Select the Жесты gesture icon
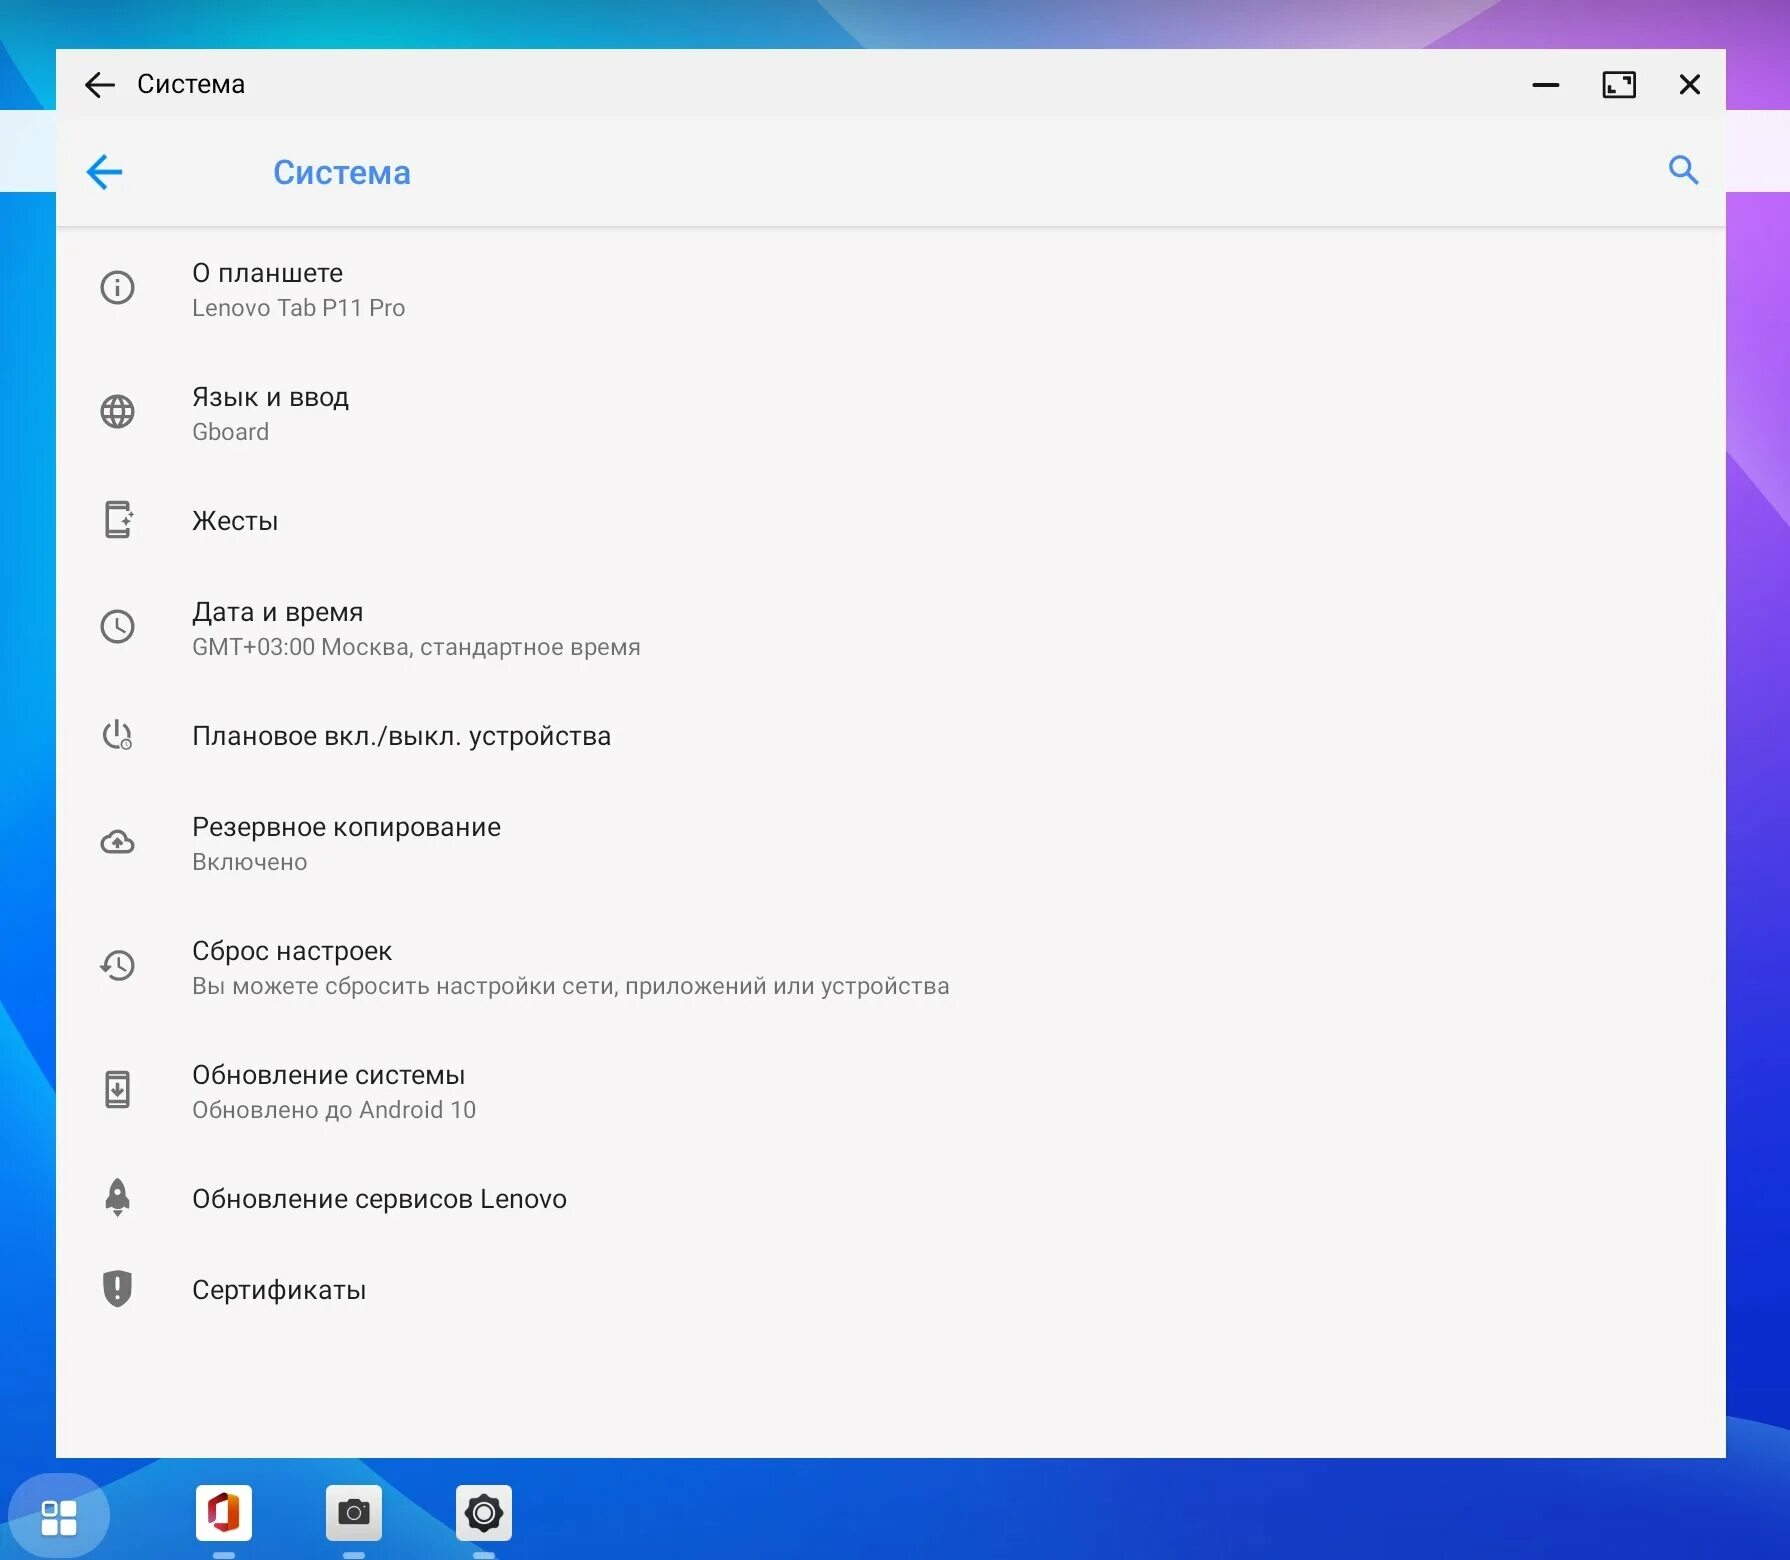This screenshot has width=1790, height=1560. click(117, 519)
